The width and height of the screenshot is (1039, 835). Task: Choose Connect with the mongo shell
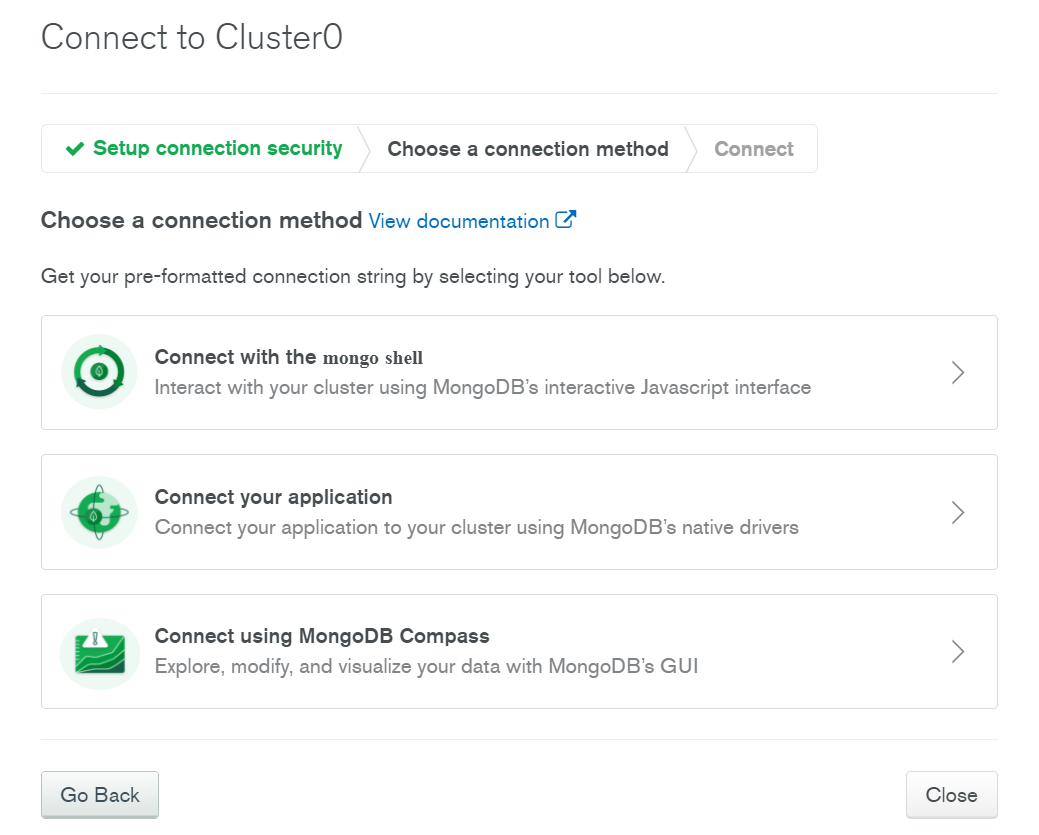coord(288,357)
